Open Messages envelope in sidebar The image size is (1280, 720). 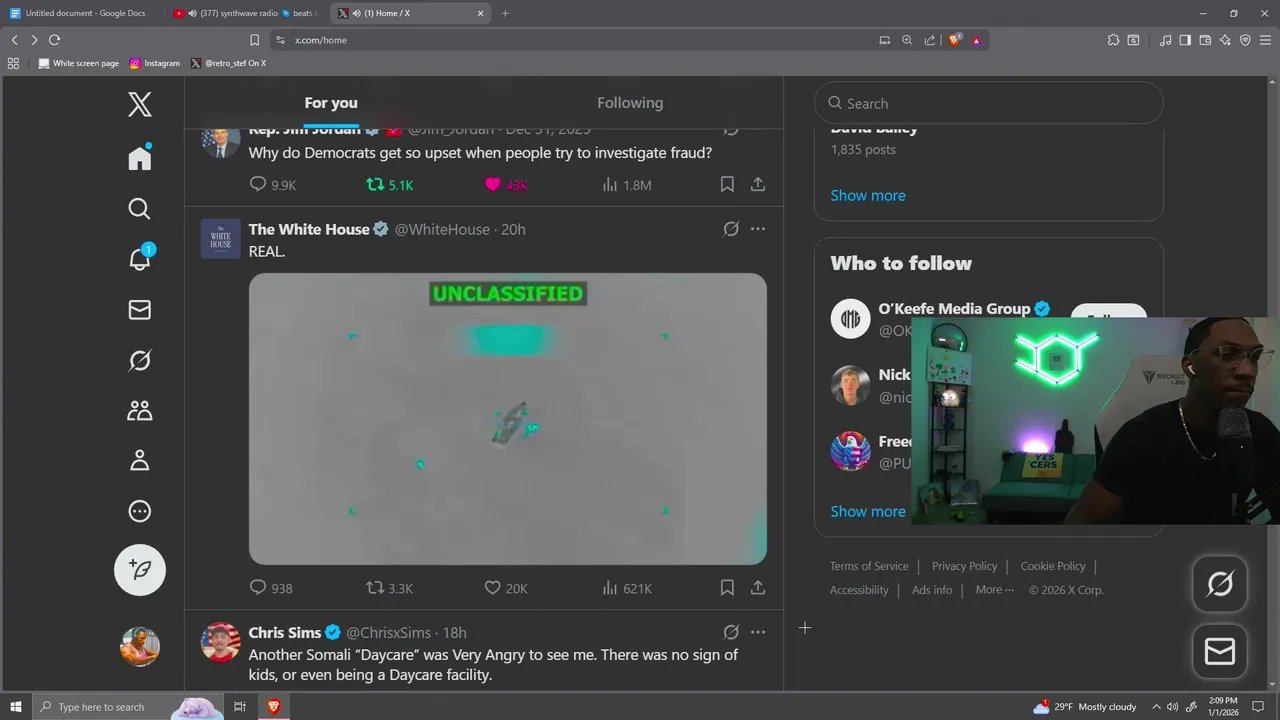[x=140, y=310]
